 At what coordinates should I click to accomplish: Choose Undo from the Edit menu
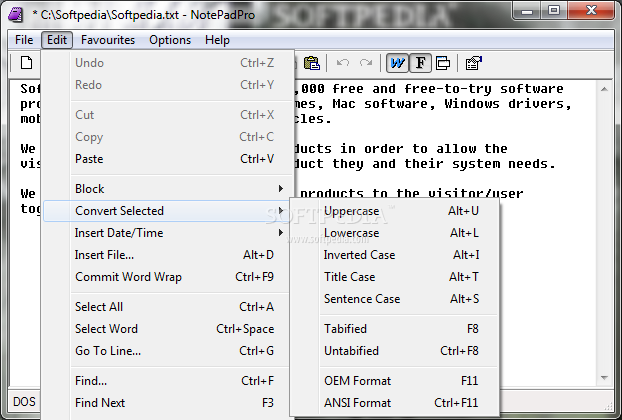[168, 63]
